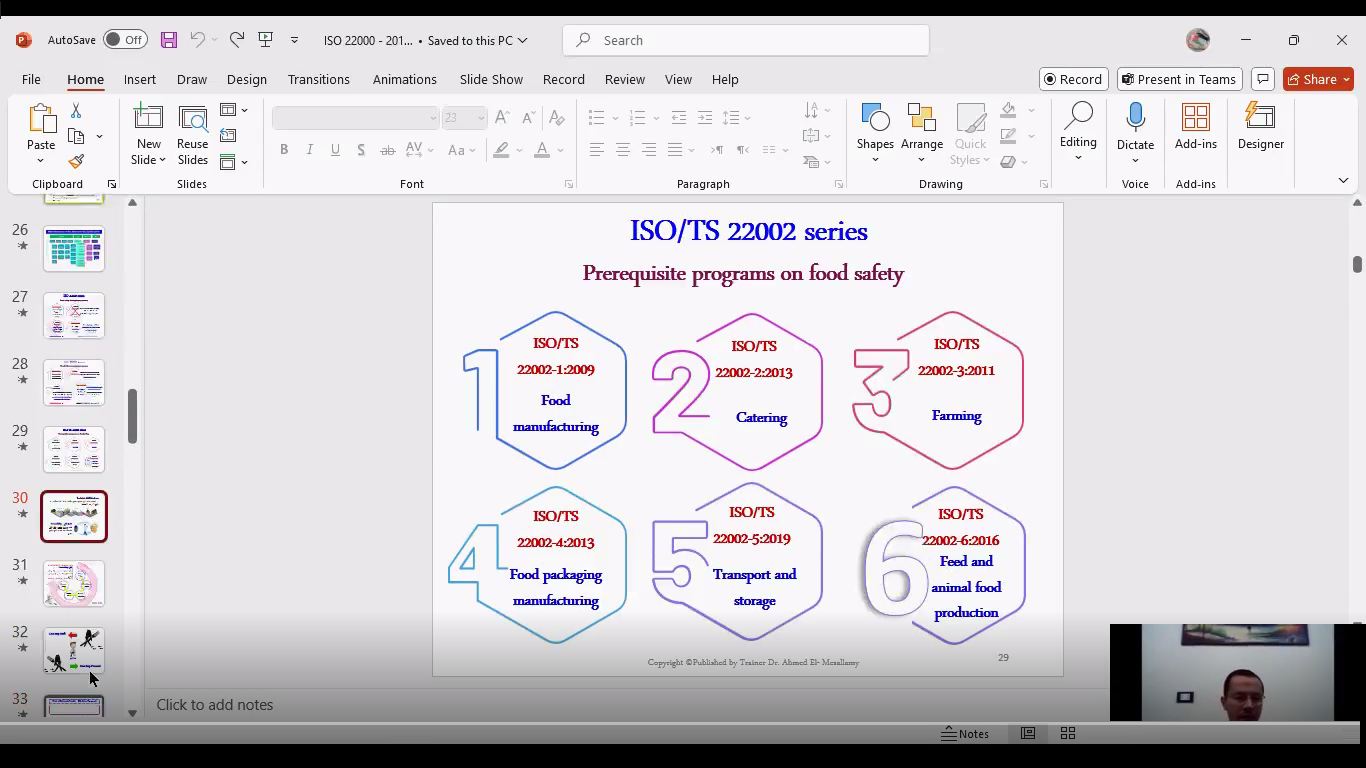Image resolution: width=1366 pixels, height=768 pixels.
Task: Click the Font Color button
Action: 542,150
